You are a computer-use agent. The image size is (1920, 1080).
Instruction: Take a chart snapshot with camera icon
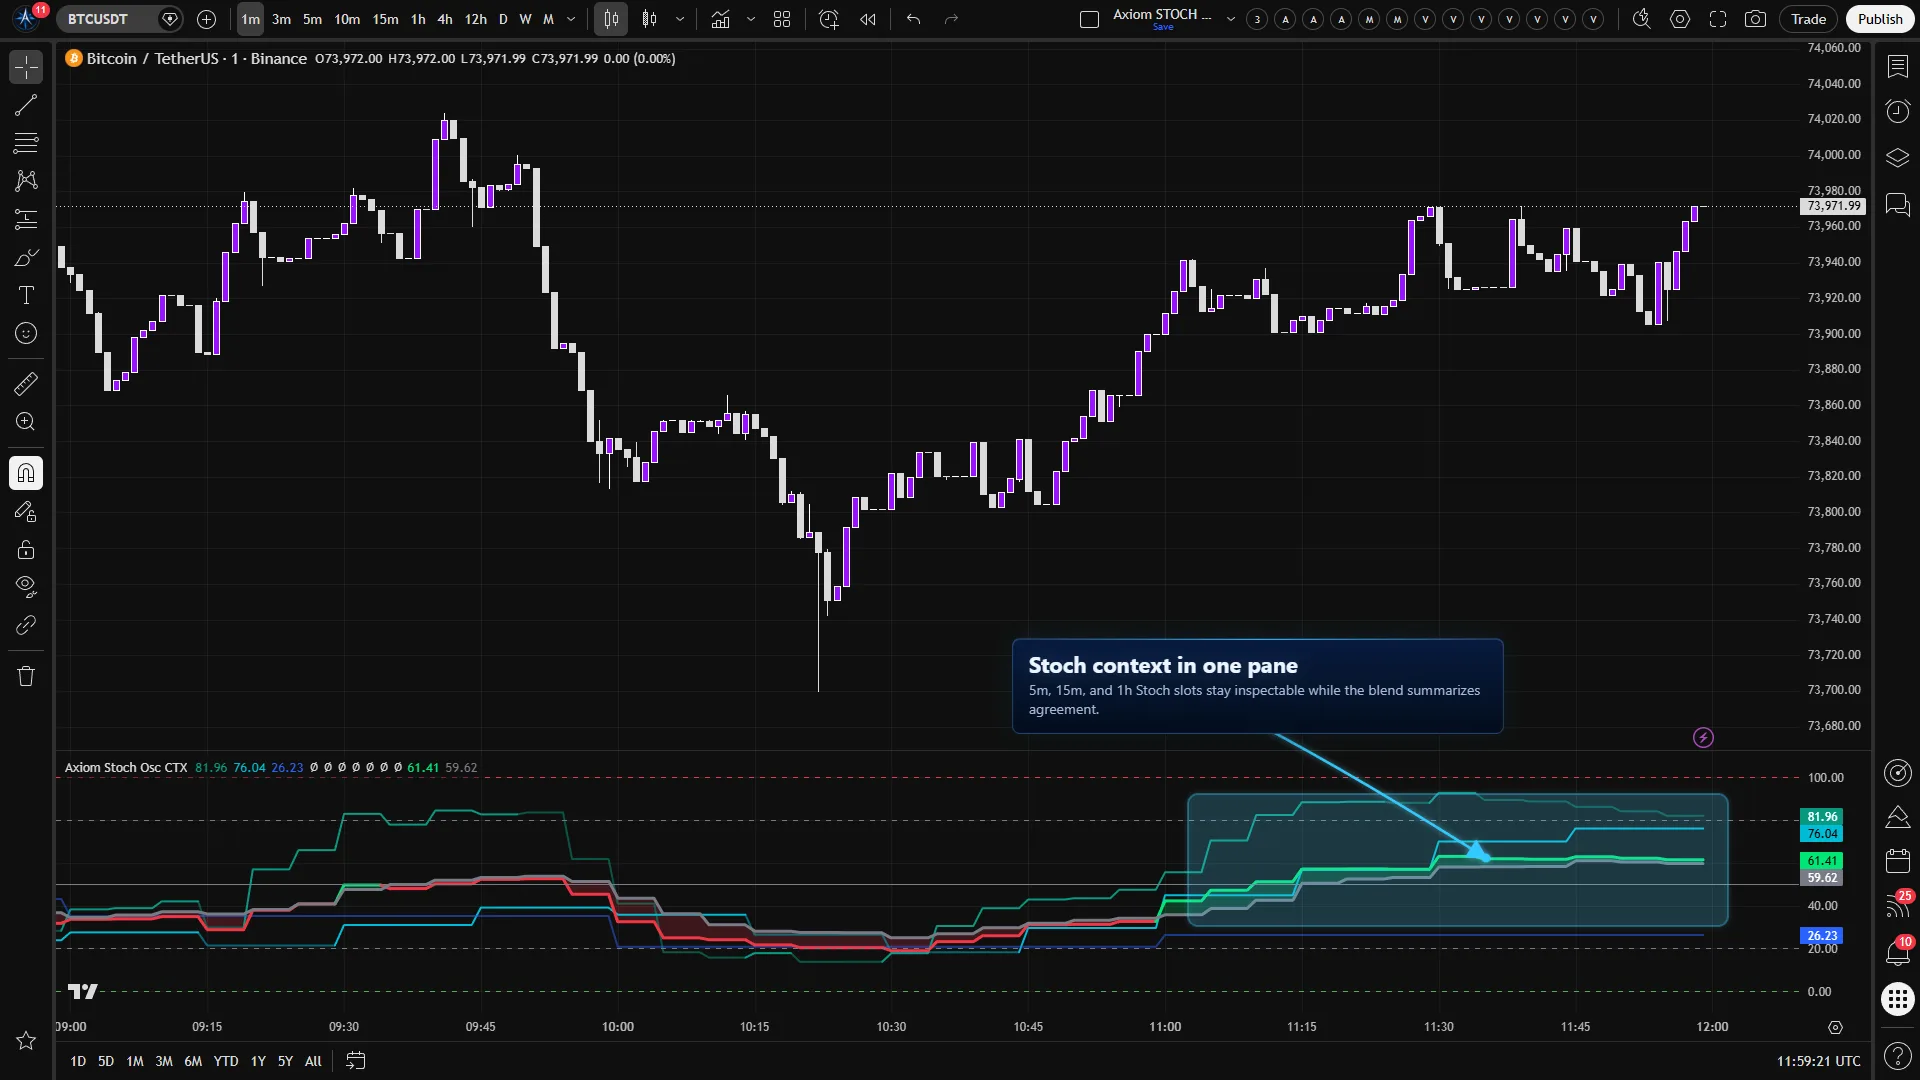[1755, 19]
